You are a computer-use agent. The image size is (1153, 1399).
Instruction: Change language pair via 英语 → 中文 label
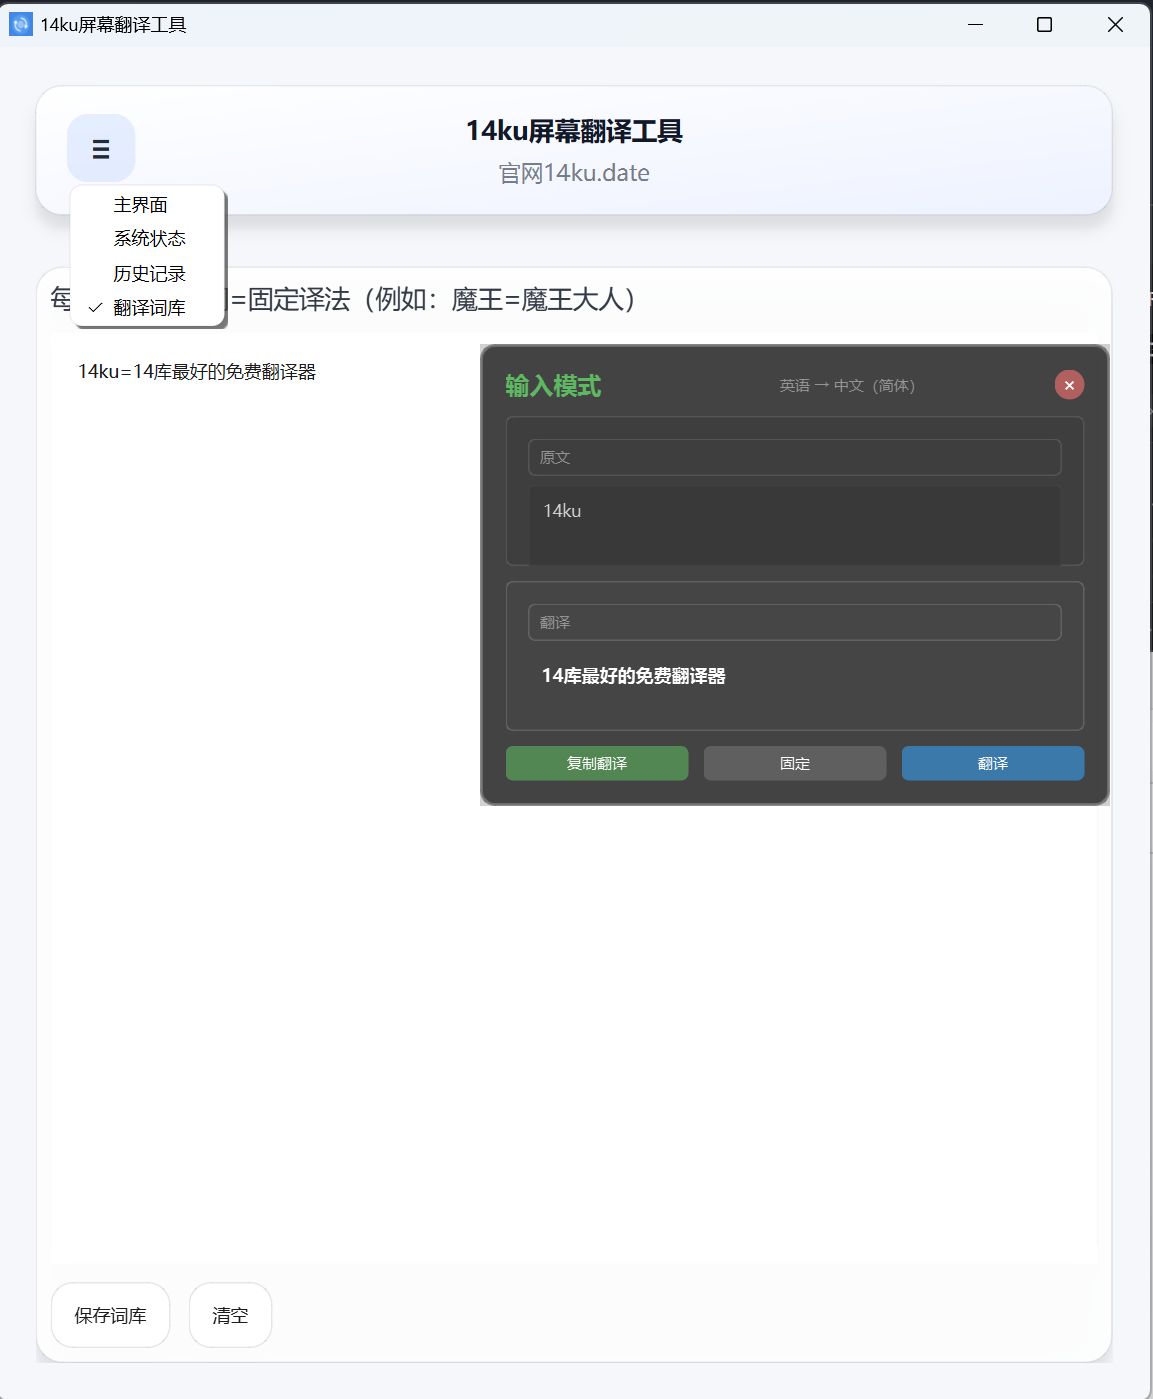tap(847, 385)
